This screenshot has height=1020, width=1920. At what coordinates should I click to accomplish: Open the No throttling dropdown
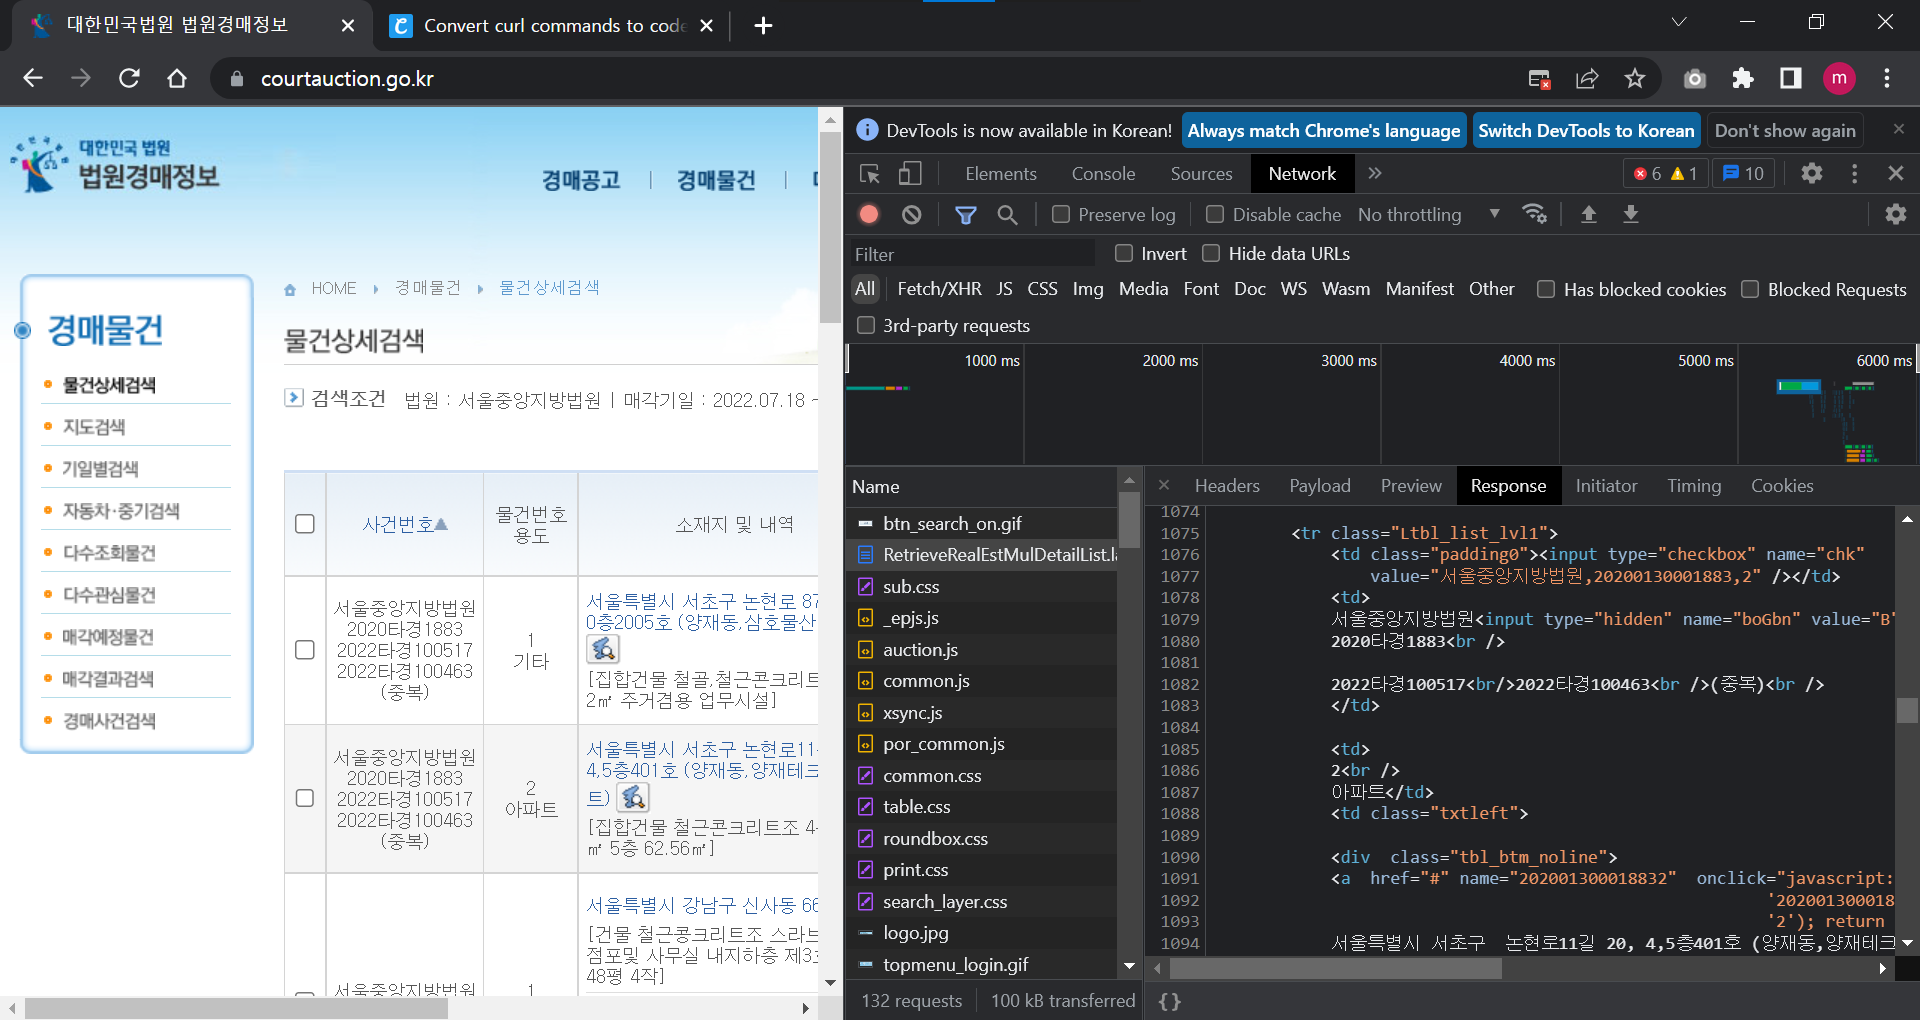click(x=1429, y=214)
